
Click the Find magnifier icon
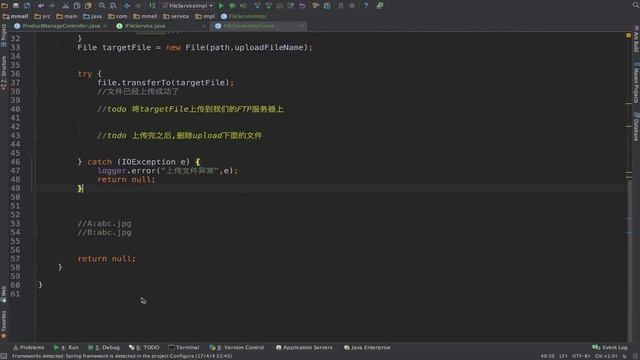click(102, 6)
